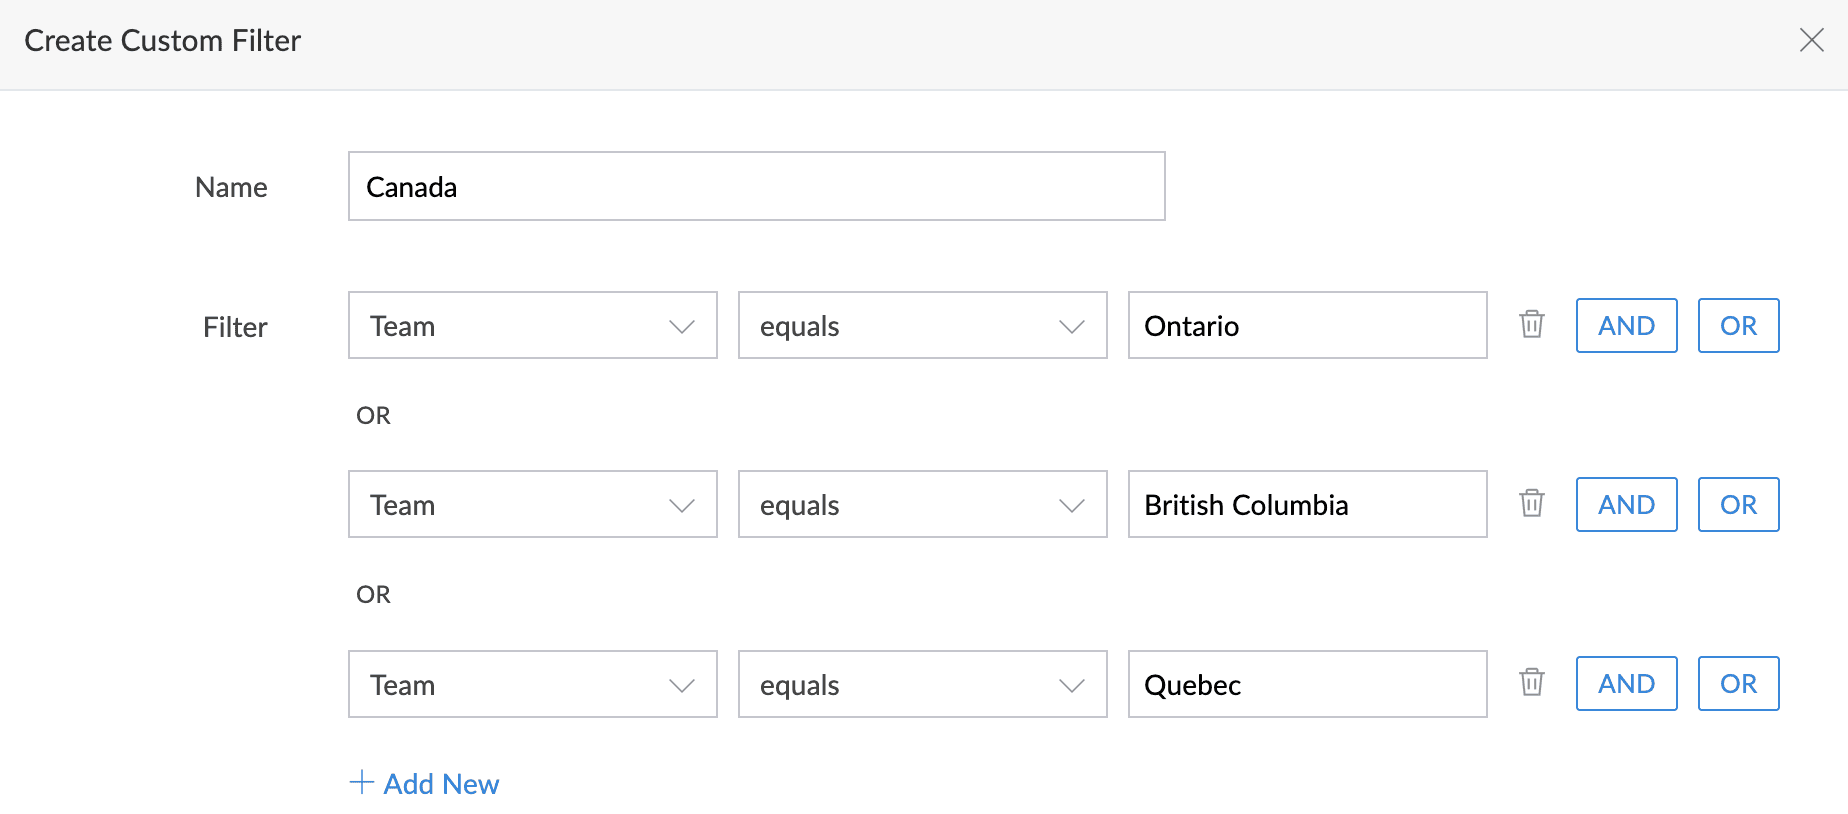Open the Team dropdown in the Ontario row
Image resolution: width=1848 pixels, height=814 pixels.
tap(532, 326)
